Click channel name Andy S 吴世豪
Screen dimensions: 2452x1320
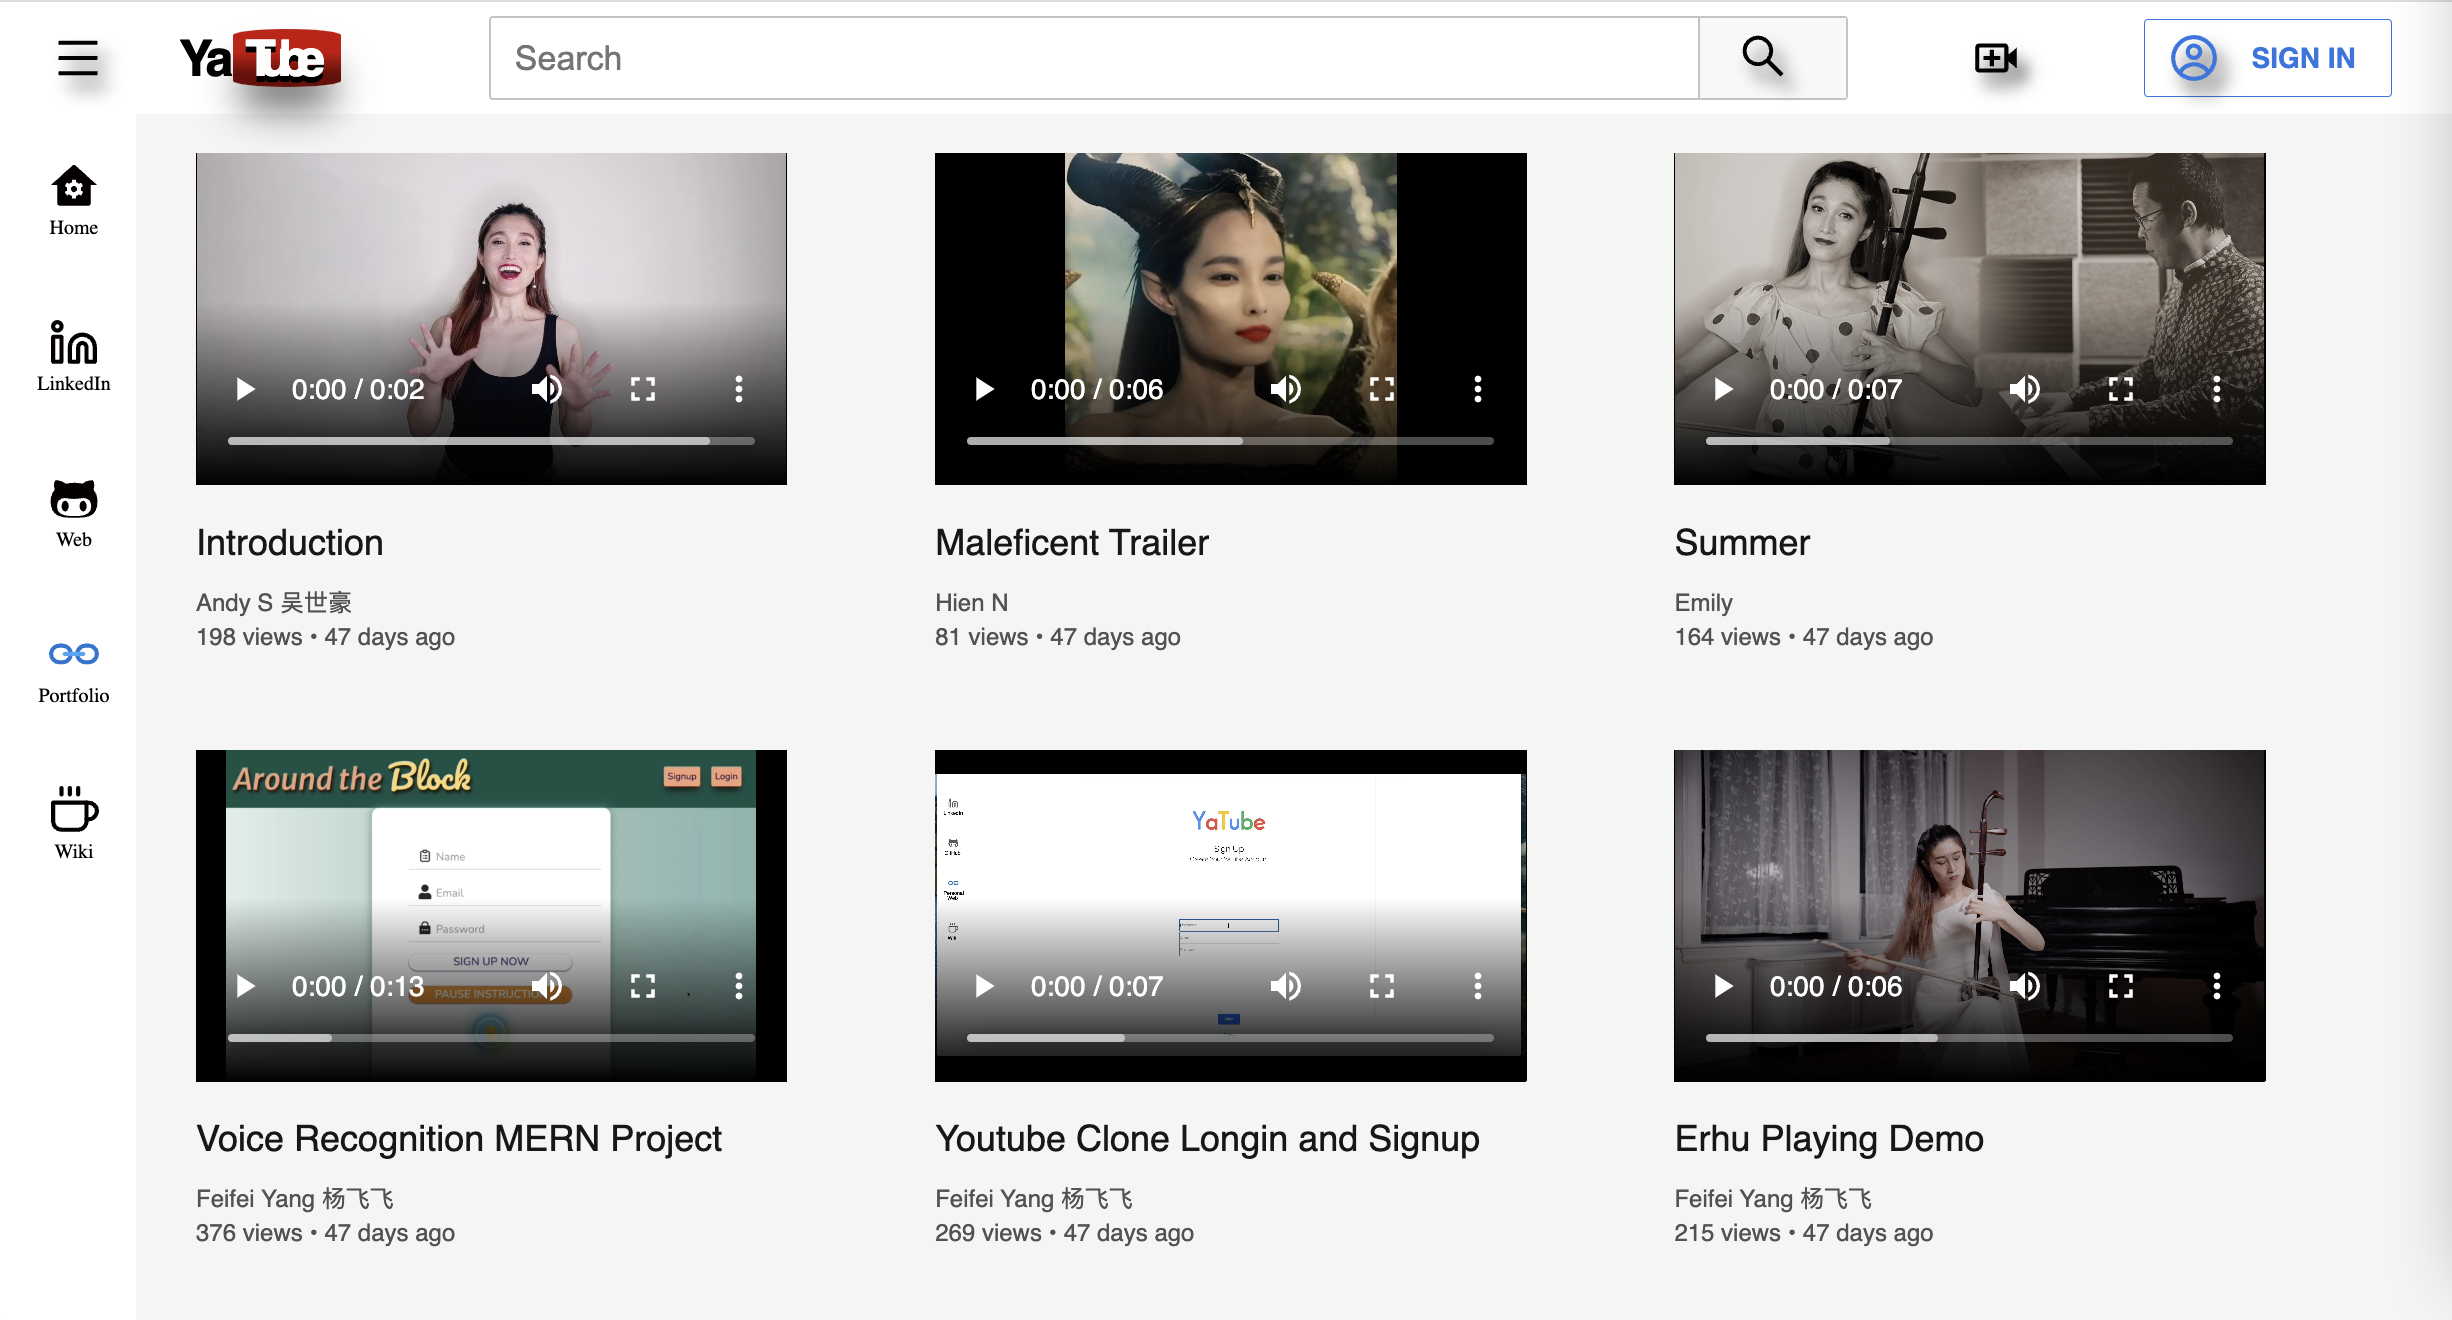point(274,602)
